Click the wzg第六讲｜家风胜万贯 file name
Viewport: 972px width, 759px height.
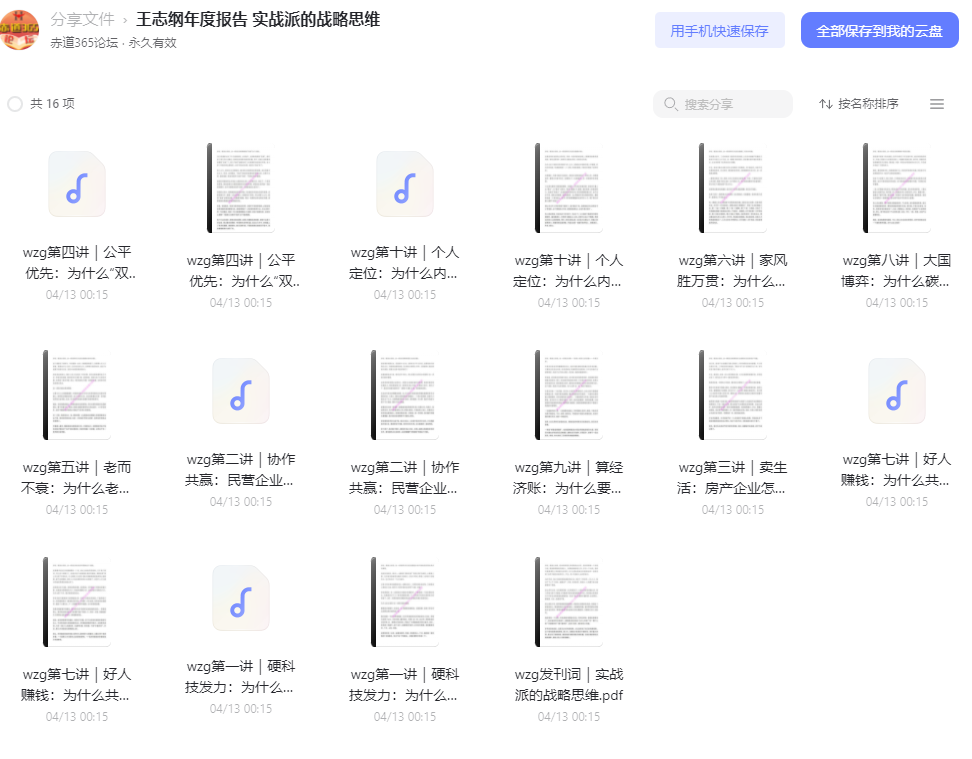tap(733, 271)
